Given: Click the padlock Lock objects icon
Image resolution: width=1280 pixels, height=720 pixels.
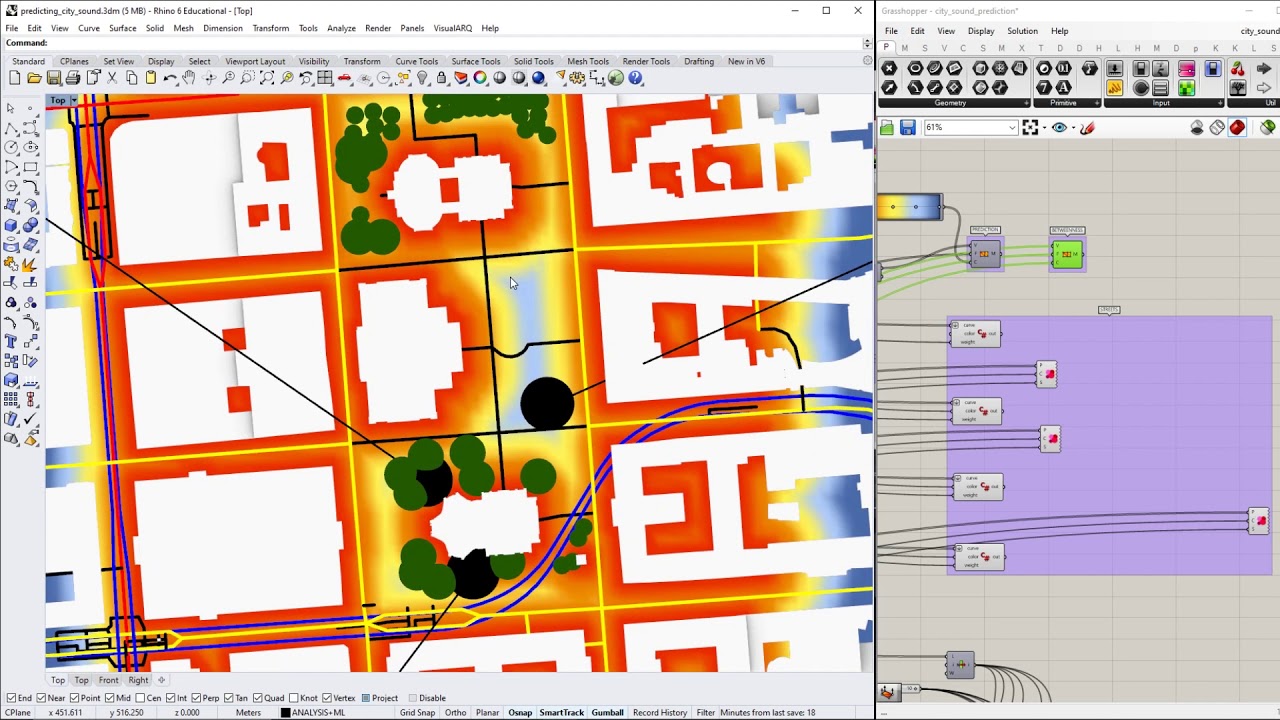Looking at the screenshot, I should 441,78.
